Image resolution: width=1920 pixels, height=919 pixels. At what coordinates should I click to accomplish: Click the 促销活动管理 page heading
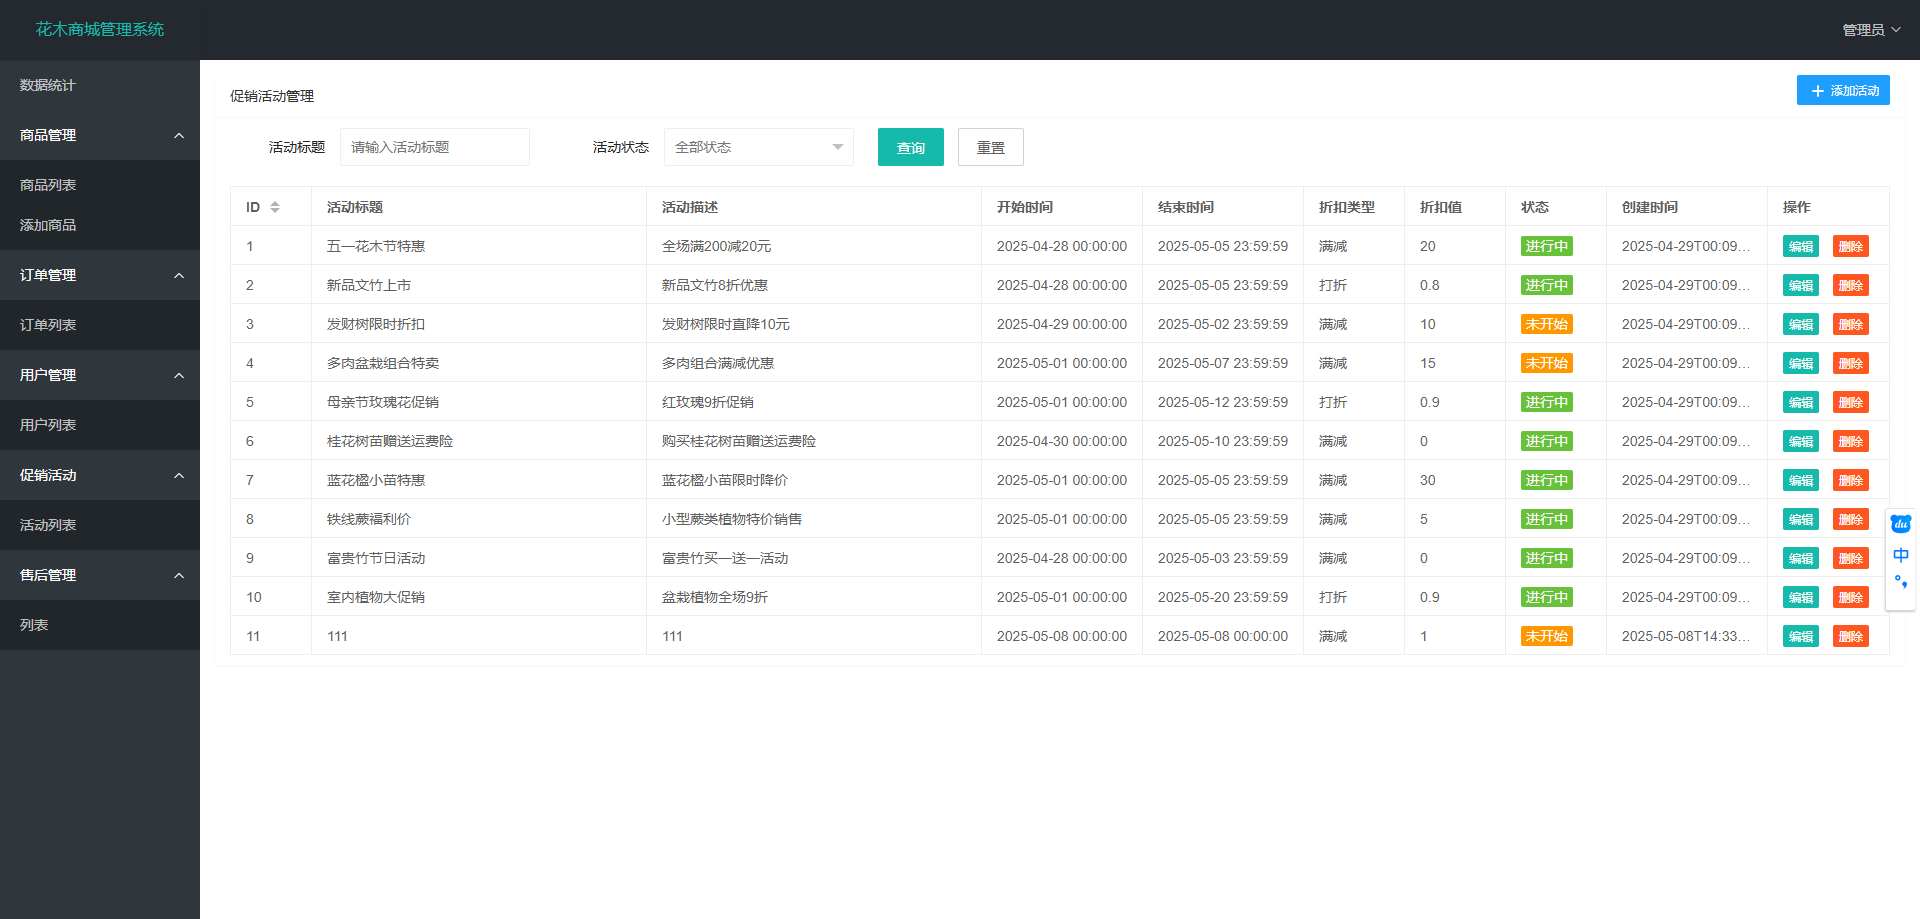272,96
